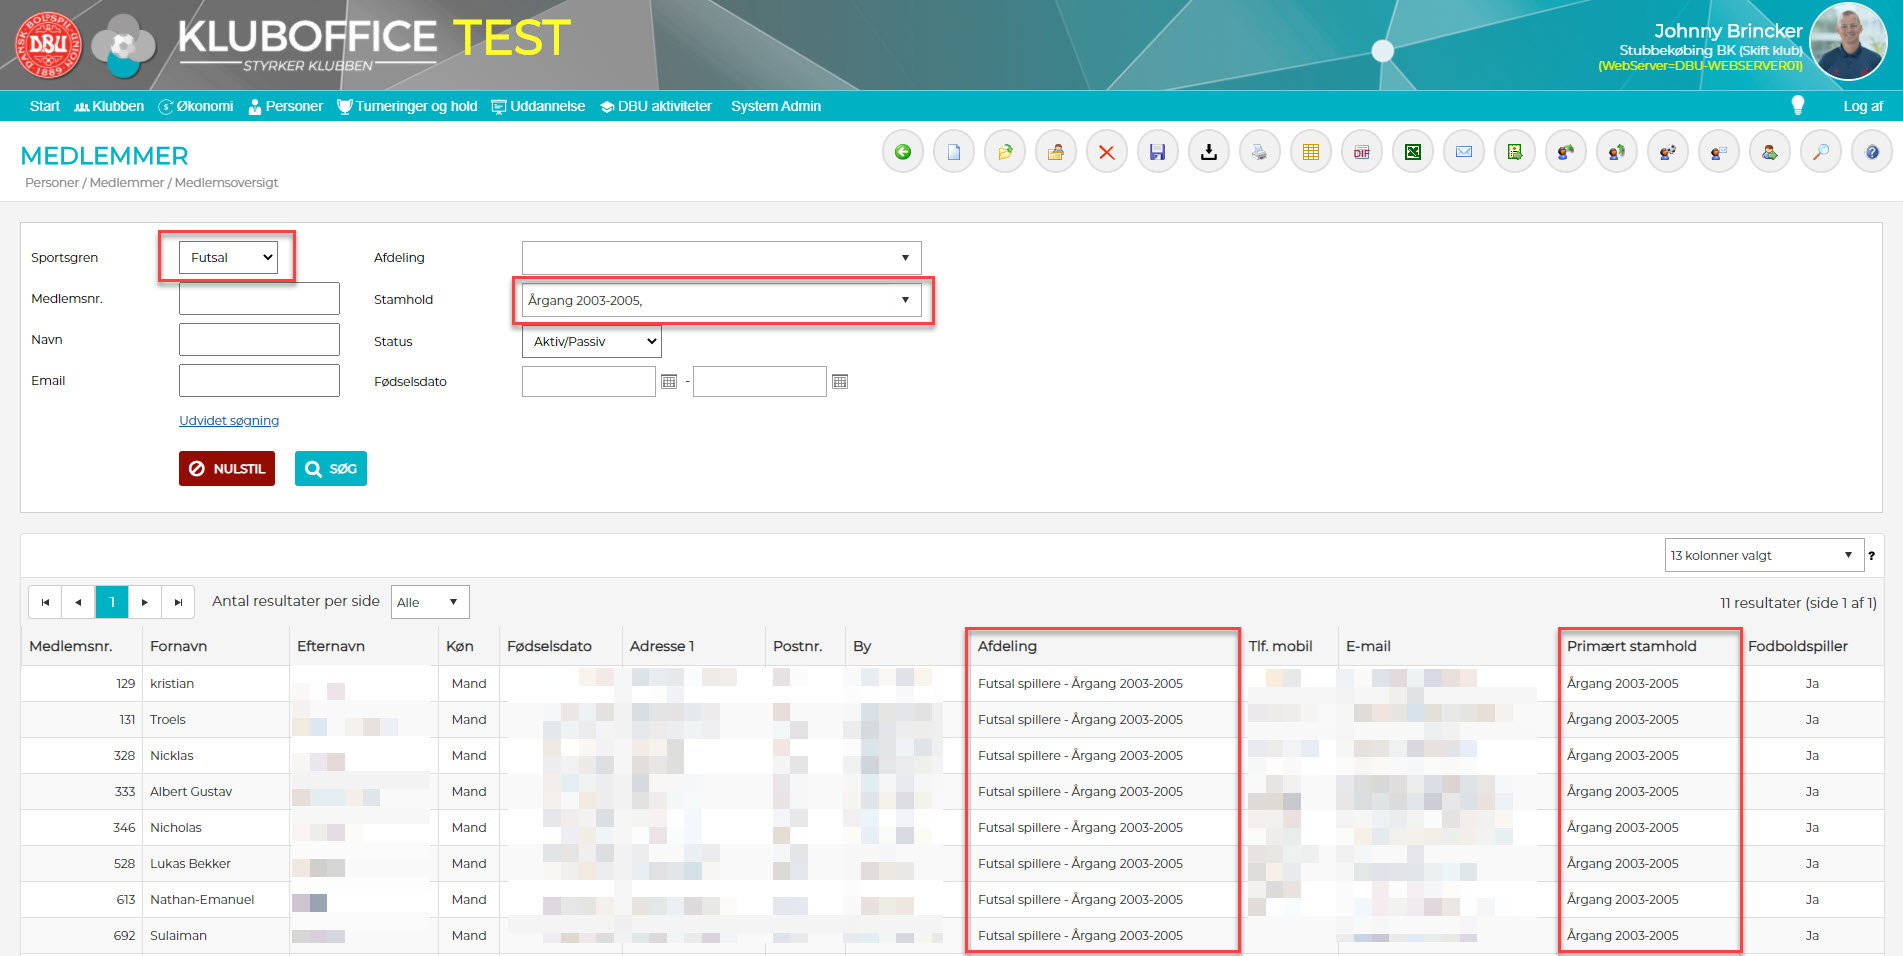Image resolution: width=1903 pixels, height=956 pixels.
Task: Open the Personer menu
Action: point(286,106)
